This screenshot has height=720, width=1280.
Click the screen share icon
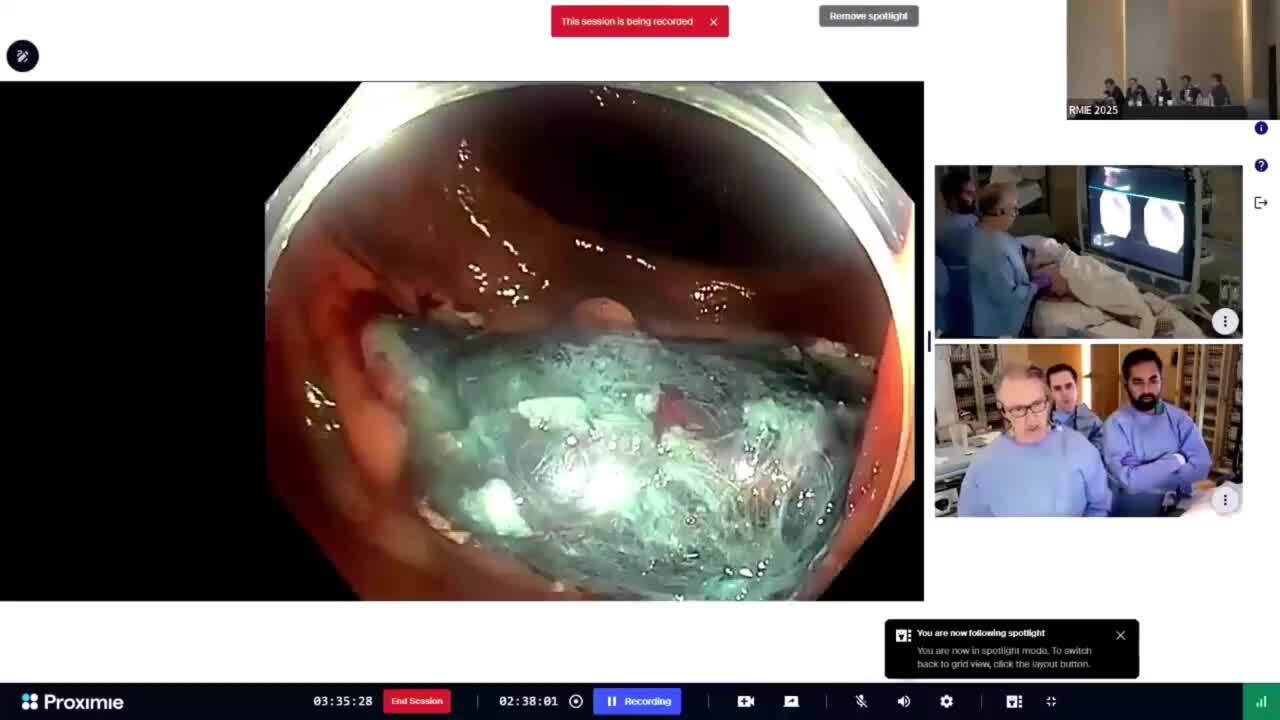click(x=791, y=701)
